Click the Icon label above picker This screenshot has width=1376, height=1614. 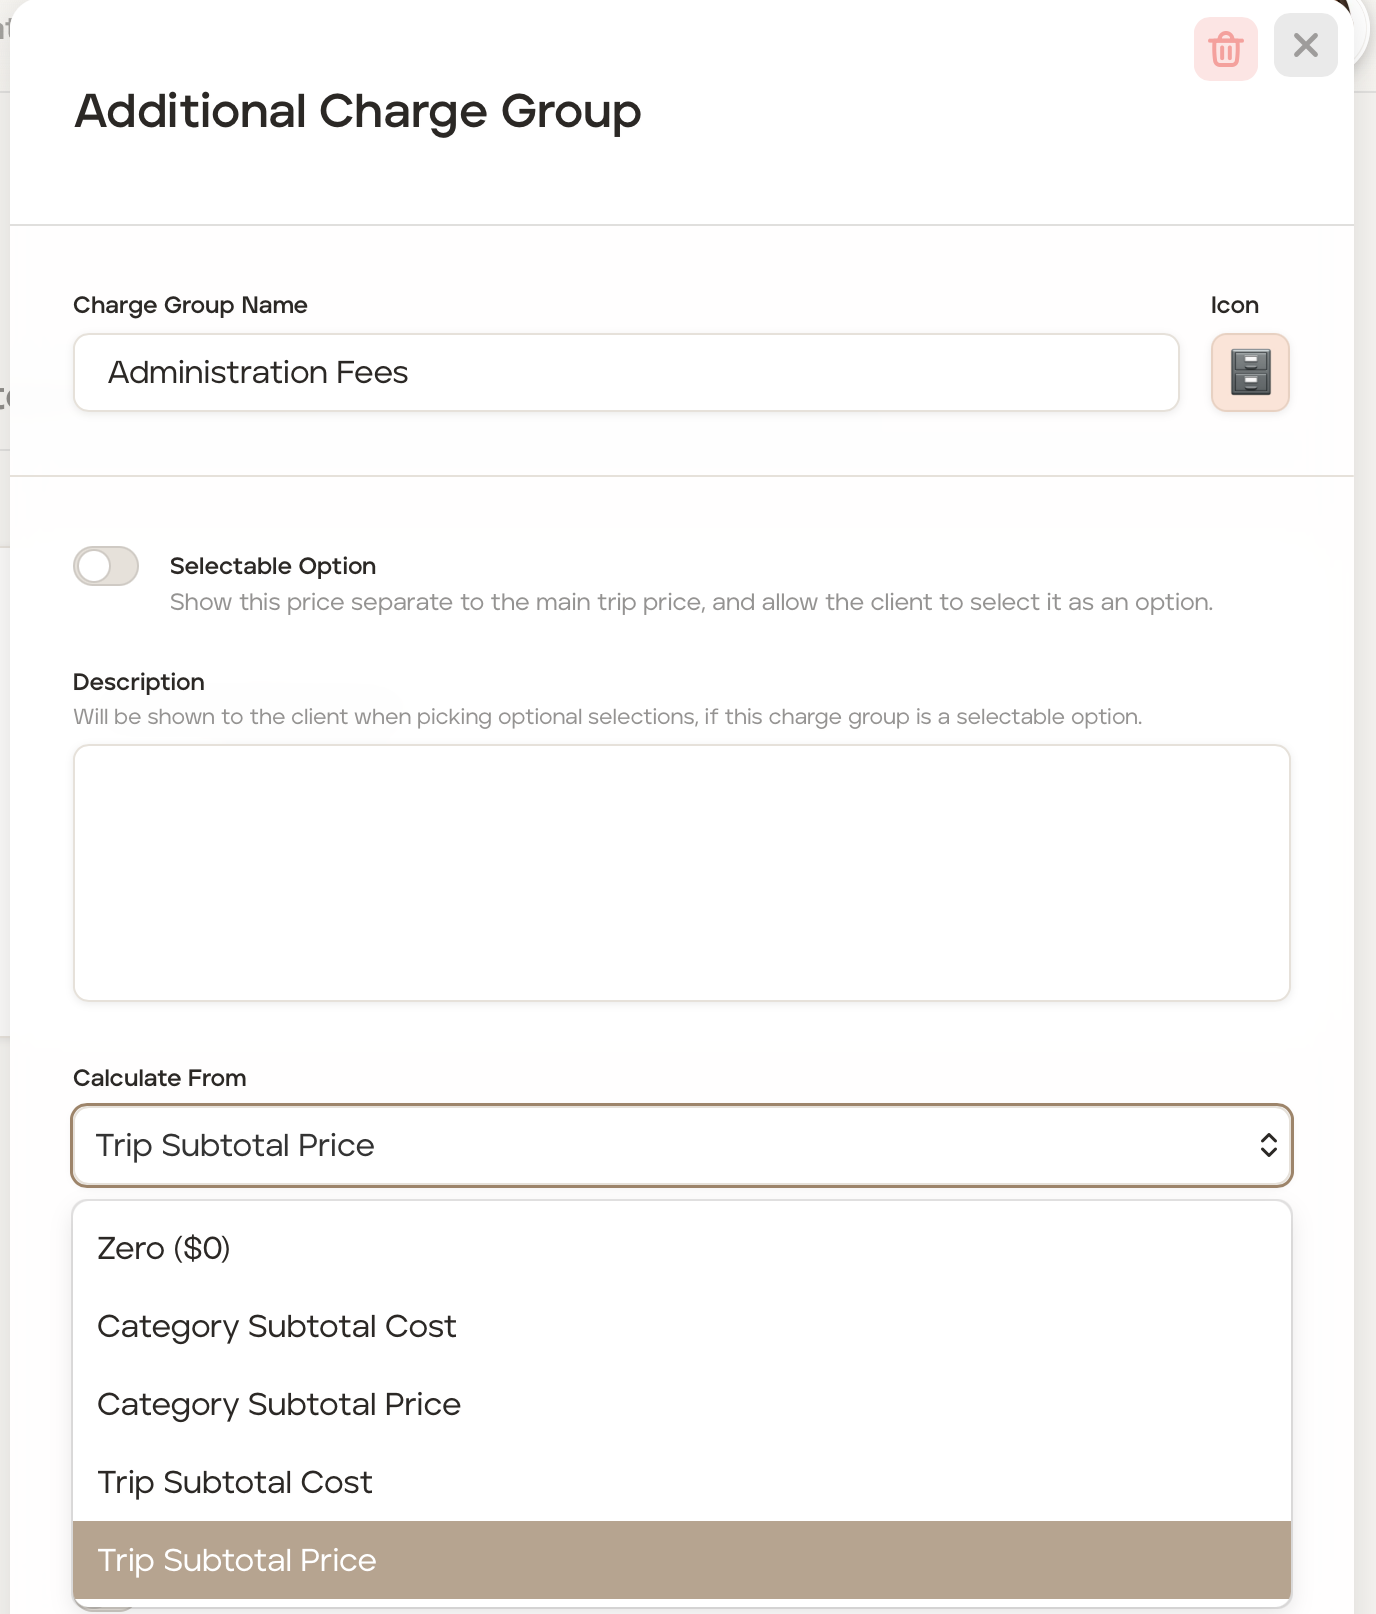click(1234, 305)
